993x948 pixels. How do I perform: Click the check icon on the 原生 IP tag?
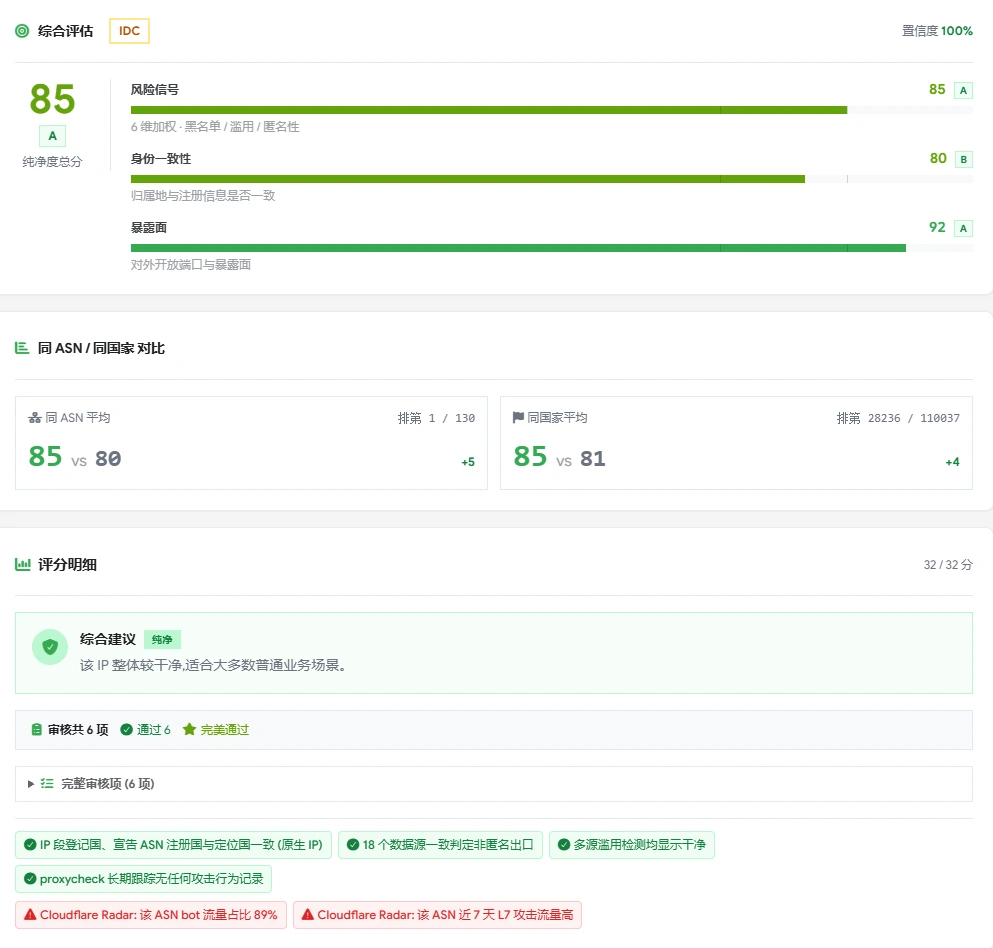30,844
